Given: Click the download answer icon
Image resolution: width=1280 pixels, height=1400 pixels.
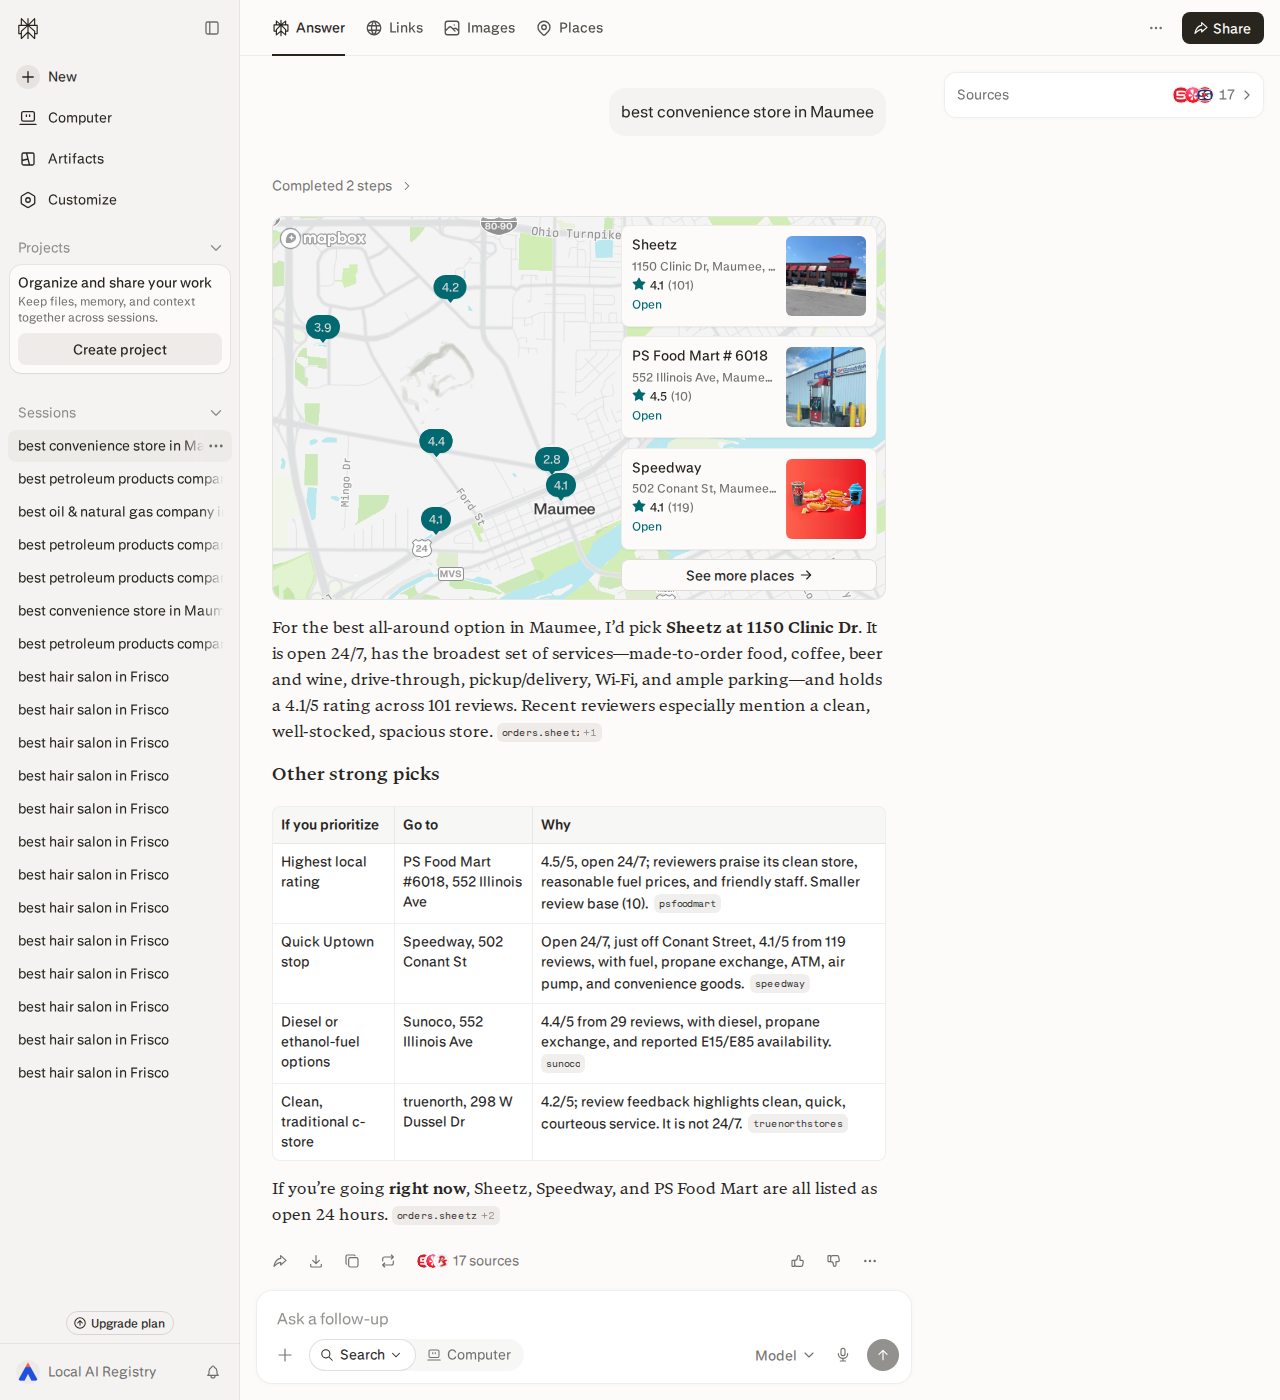Looking at the screenshot, I should click(x=316, y=1261).
